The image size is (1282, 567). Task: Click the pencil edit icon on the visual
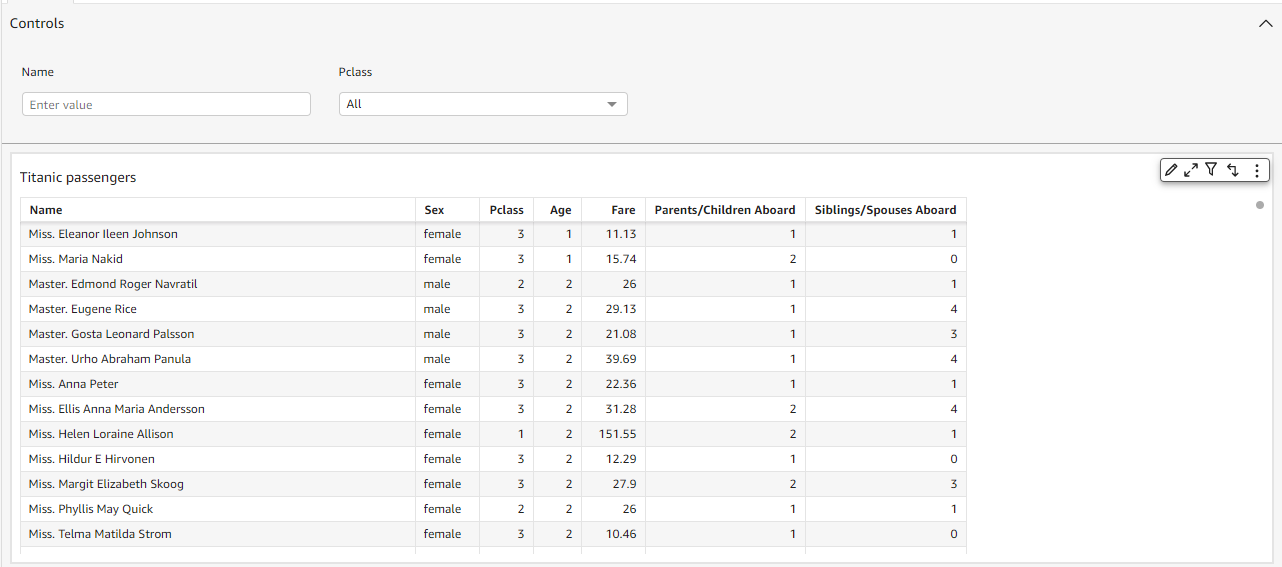click(x=1172, y=170)
